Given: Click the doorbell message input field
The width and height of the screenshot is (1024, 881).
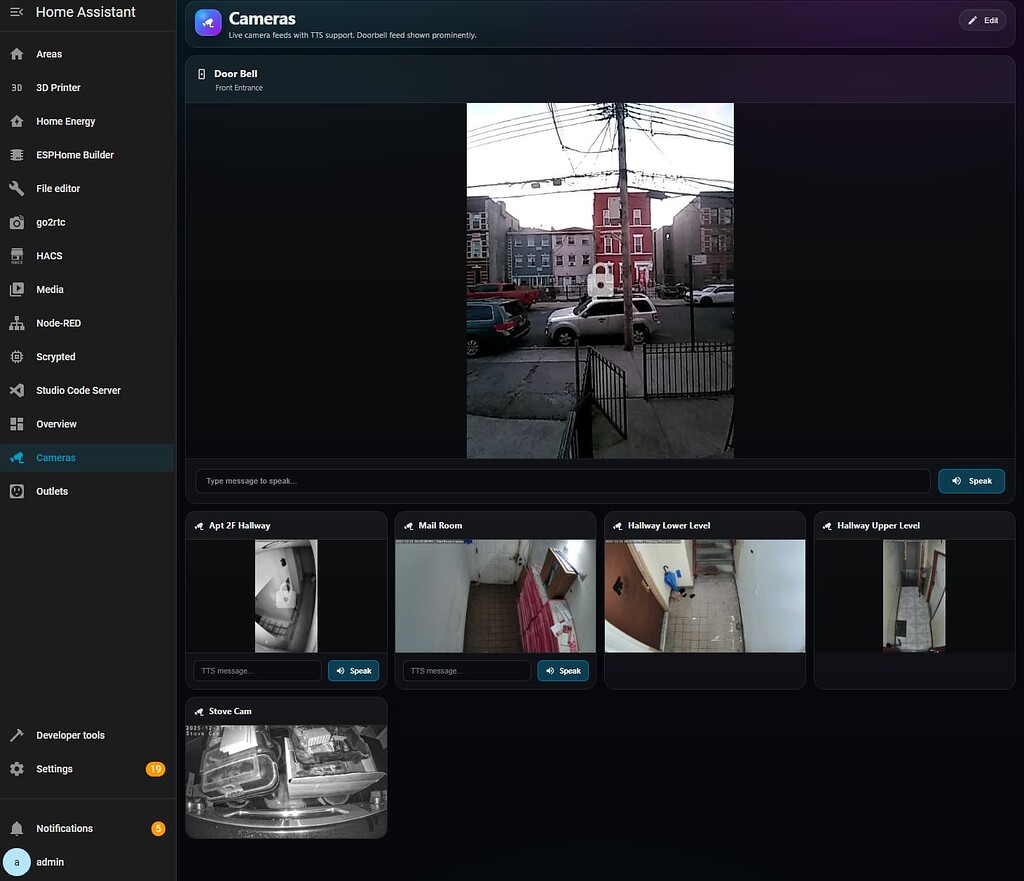Looking at the screenshot, I should [x=560, y=480].
